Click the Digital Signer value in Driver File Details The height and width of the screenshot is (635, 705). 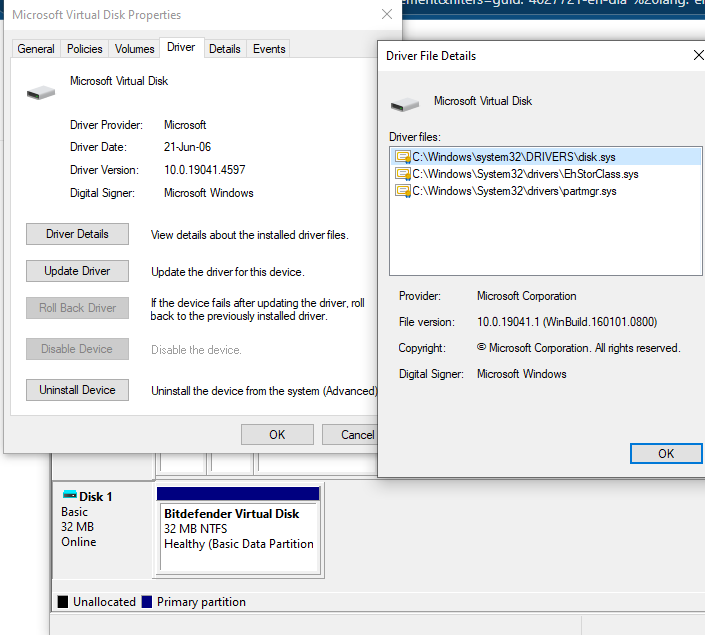522,374
